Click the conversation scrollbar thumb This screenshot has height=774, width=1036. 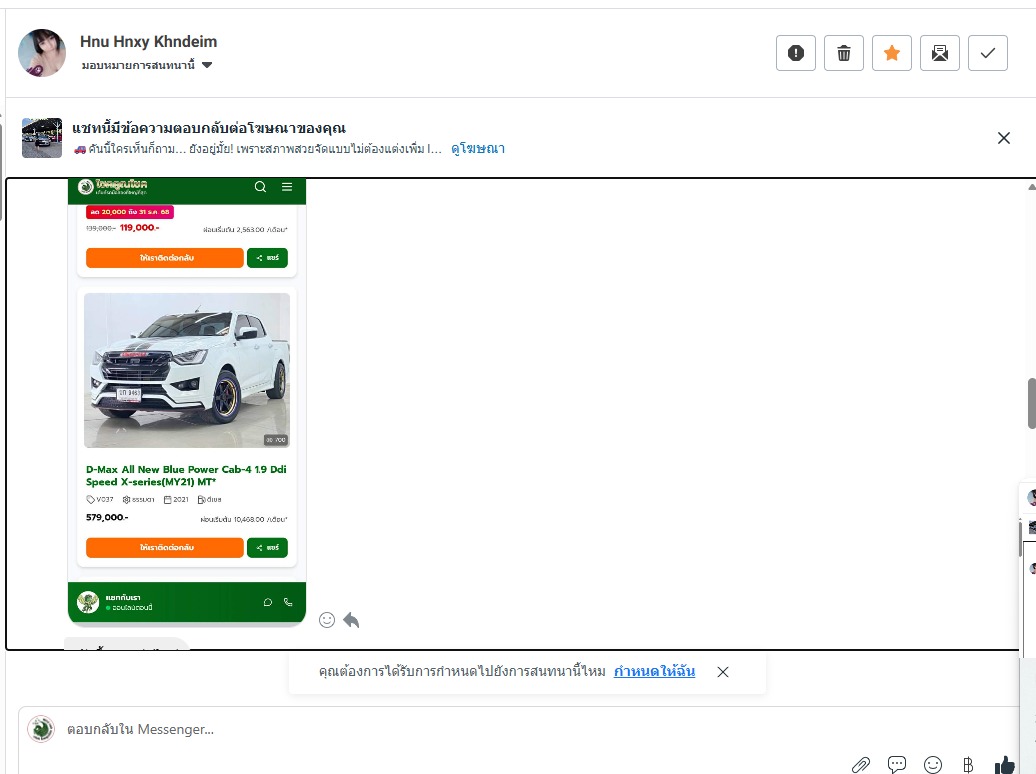click(x=1031, y=404)
